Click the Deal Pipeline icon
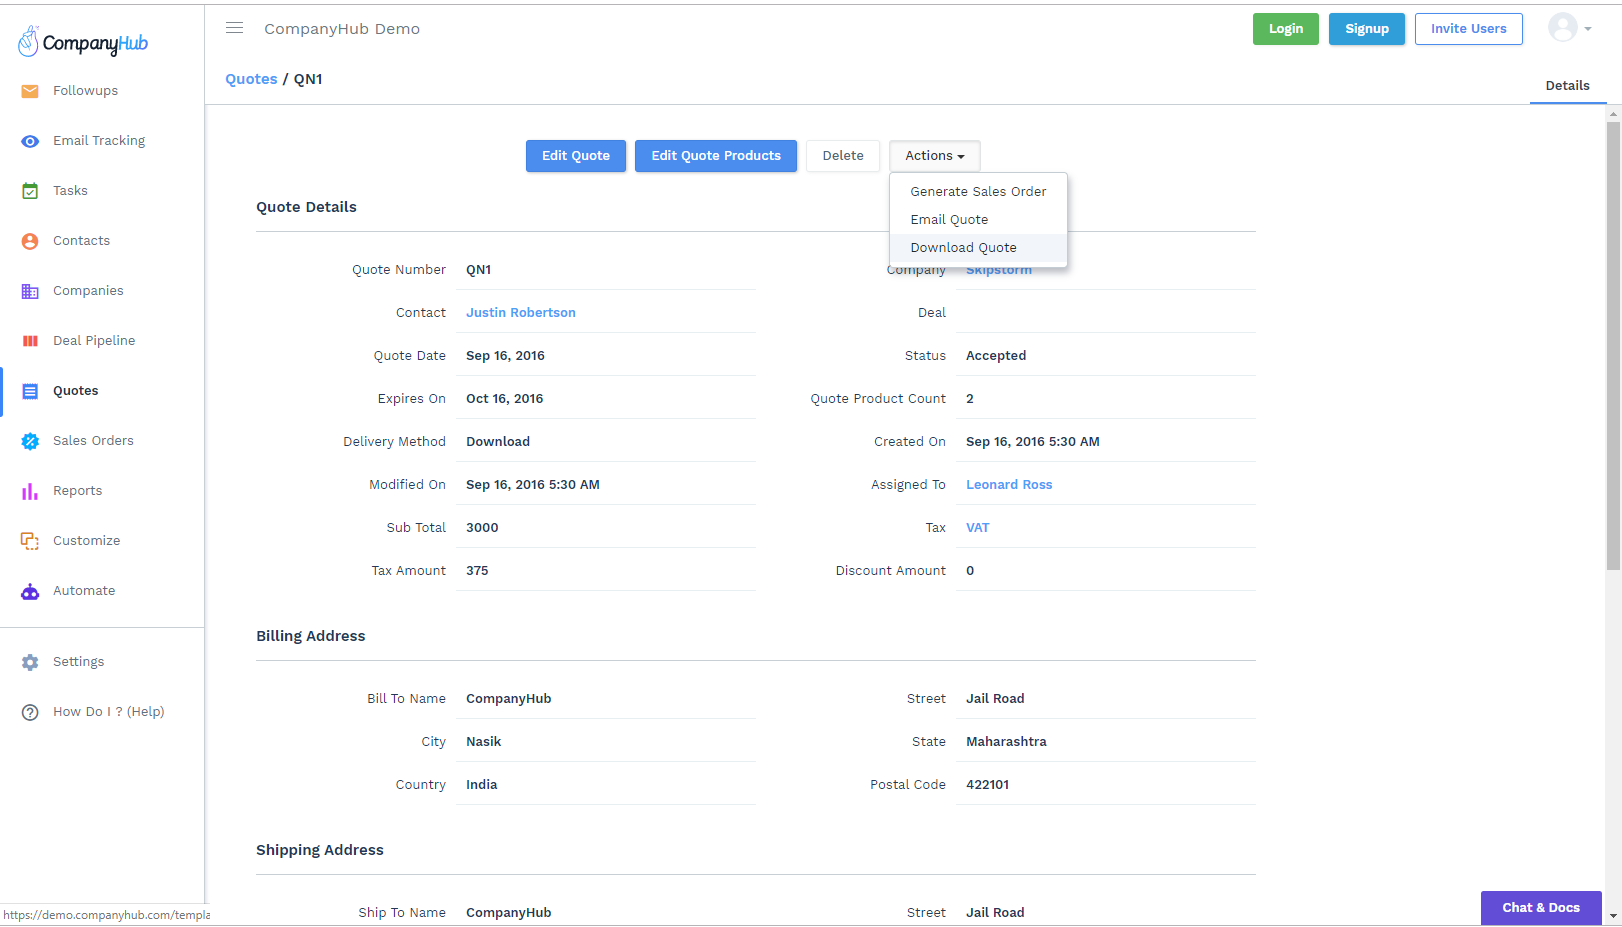The height and width of the screenshot is (927, 1622). [x=30, y=341]
